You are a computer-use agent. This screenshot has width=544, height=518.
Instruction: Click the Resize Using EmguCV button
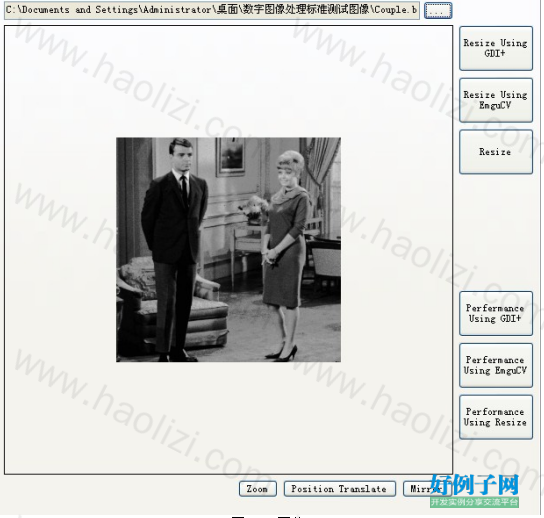[496, 100]
